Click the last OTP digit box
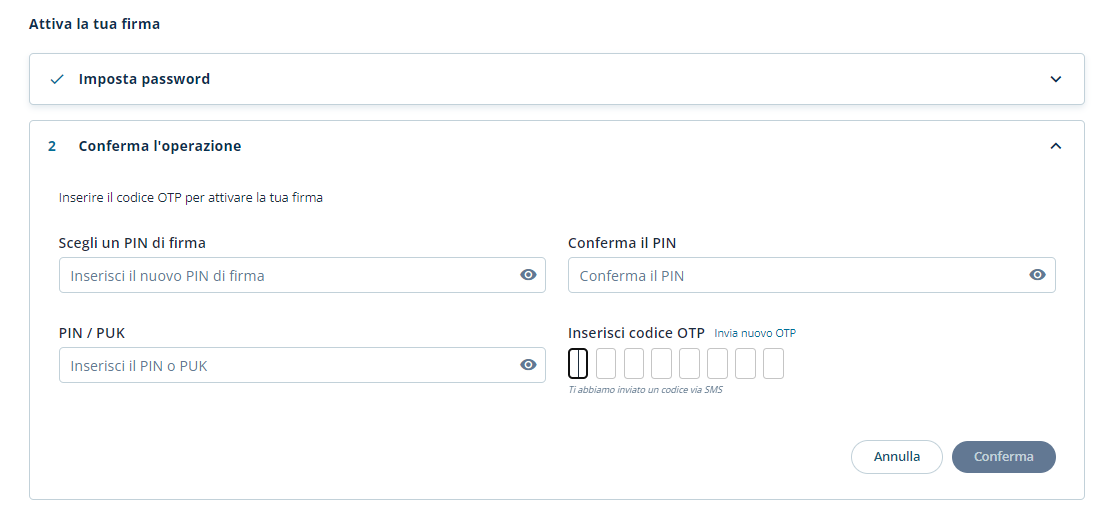 (x=773, y=363)
